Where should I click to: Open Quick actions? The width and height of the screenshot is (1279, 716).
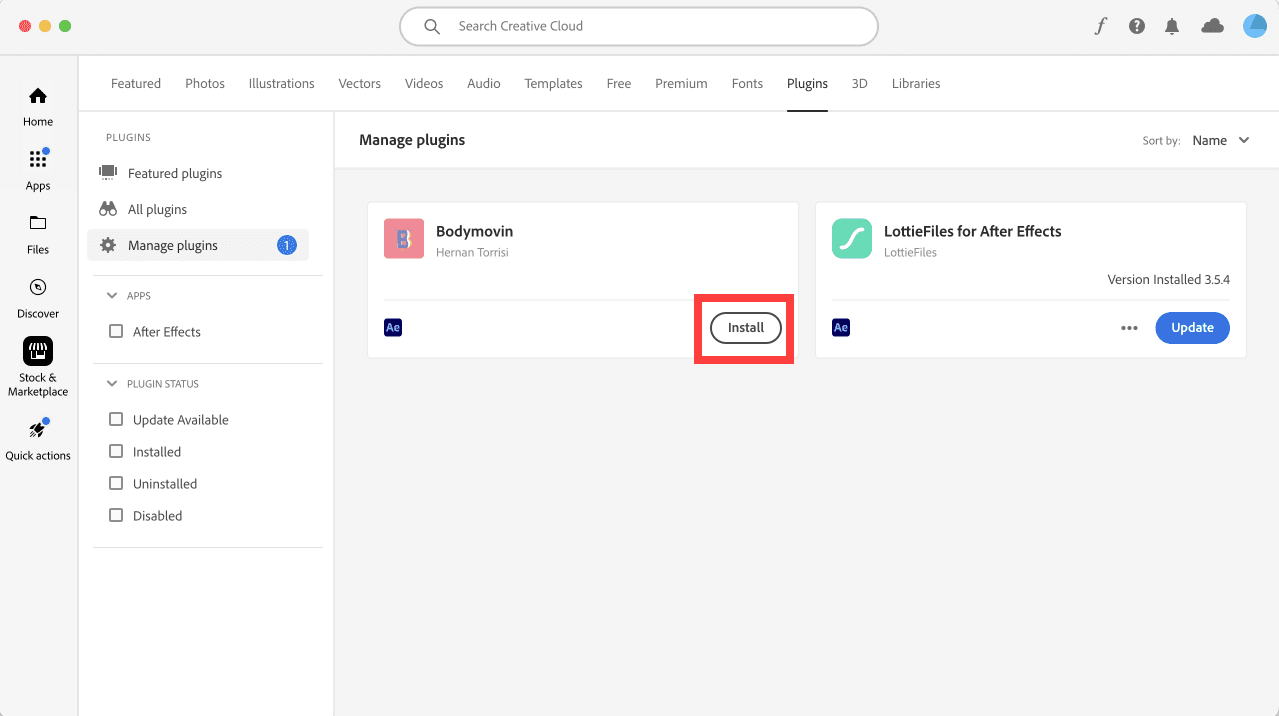point(38,440)
